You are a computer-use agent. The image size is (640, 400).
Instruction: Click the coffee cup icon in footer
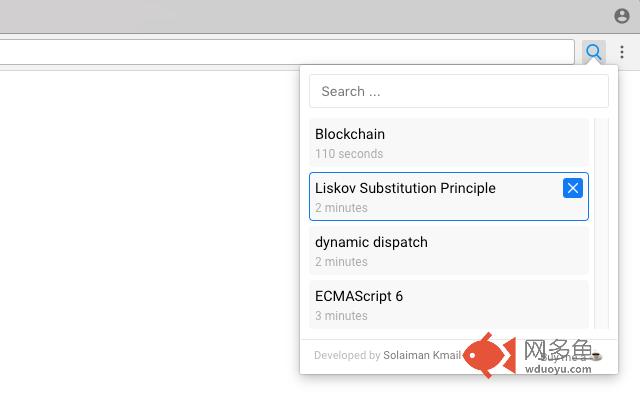[596, 356]
